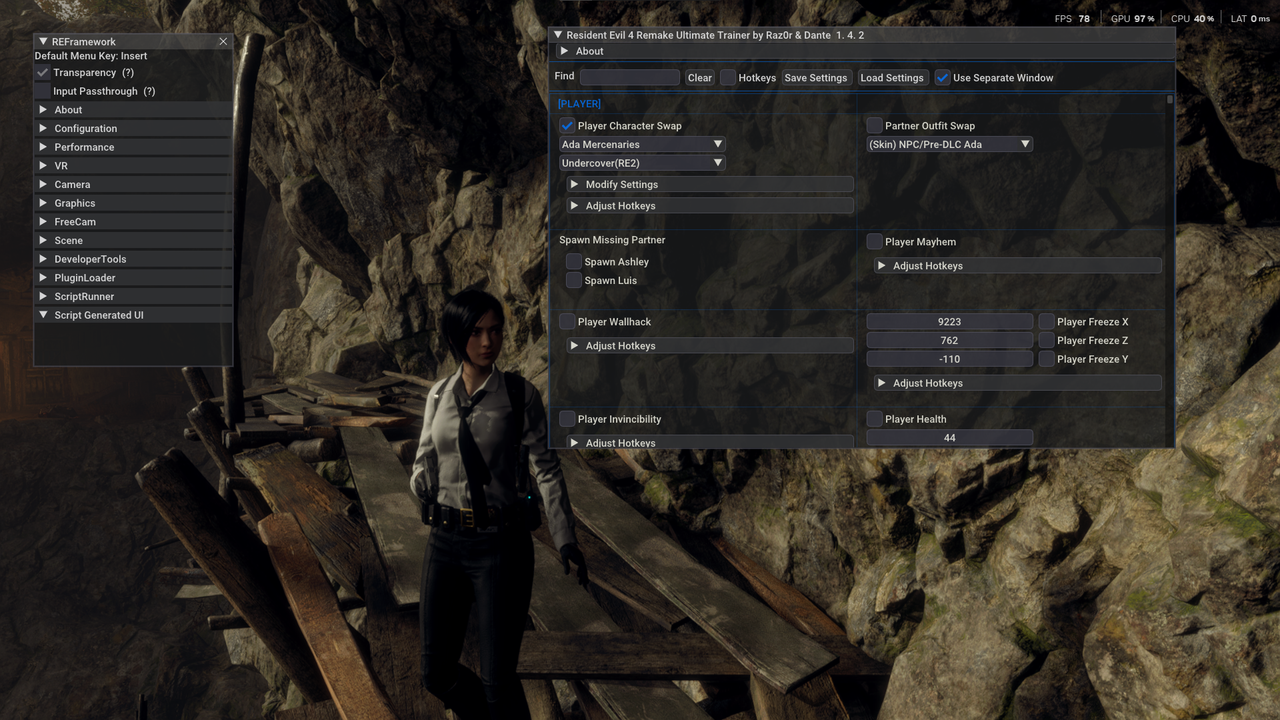
Task: Close the REFramework window
Action: [x=223, y=42]
